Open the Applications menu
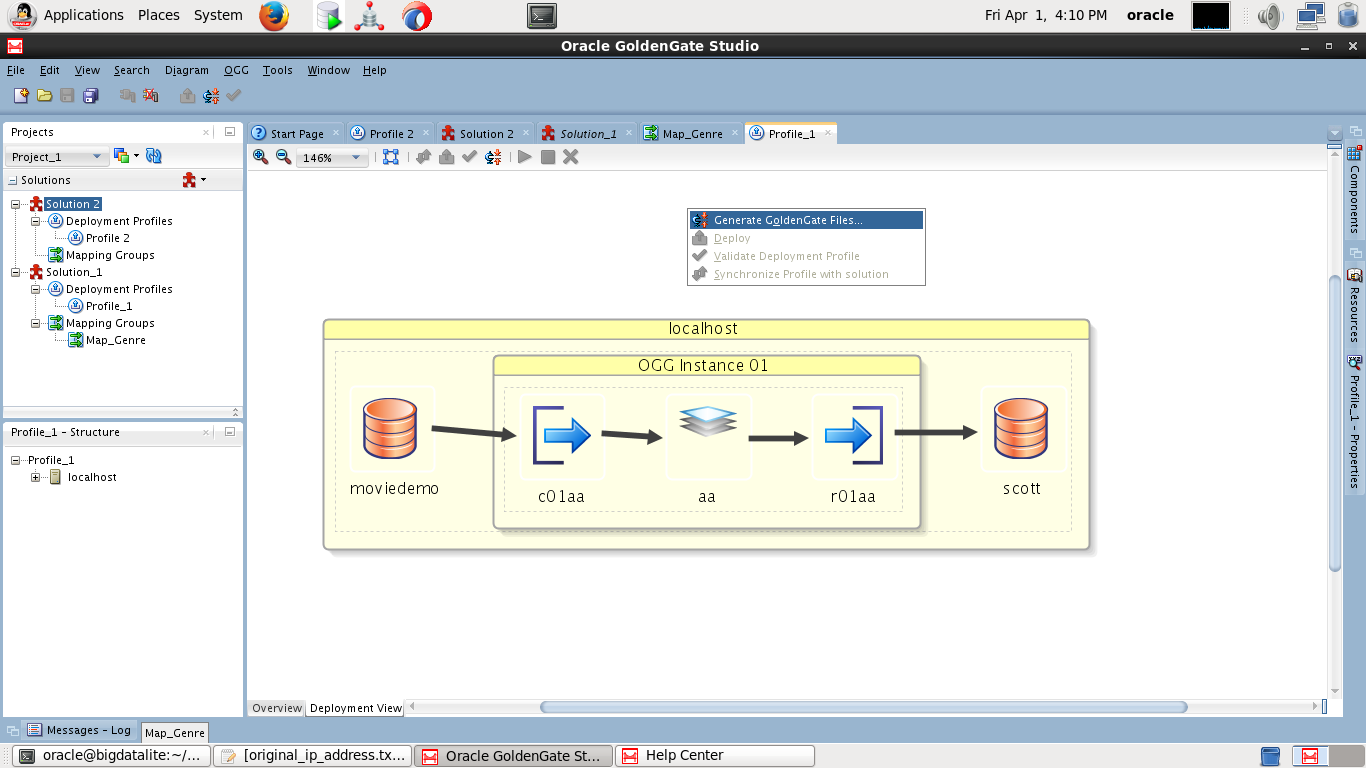Image resolution: width=1366 pixels, height=768 pixels. (x=84, y=15)
